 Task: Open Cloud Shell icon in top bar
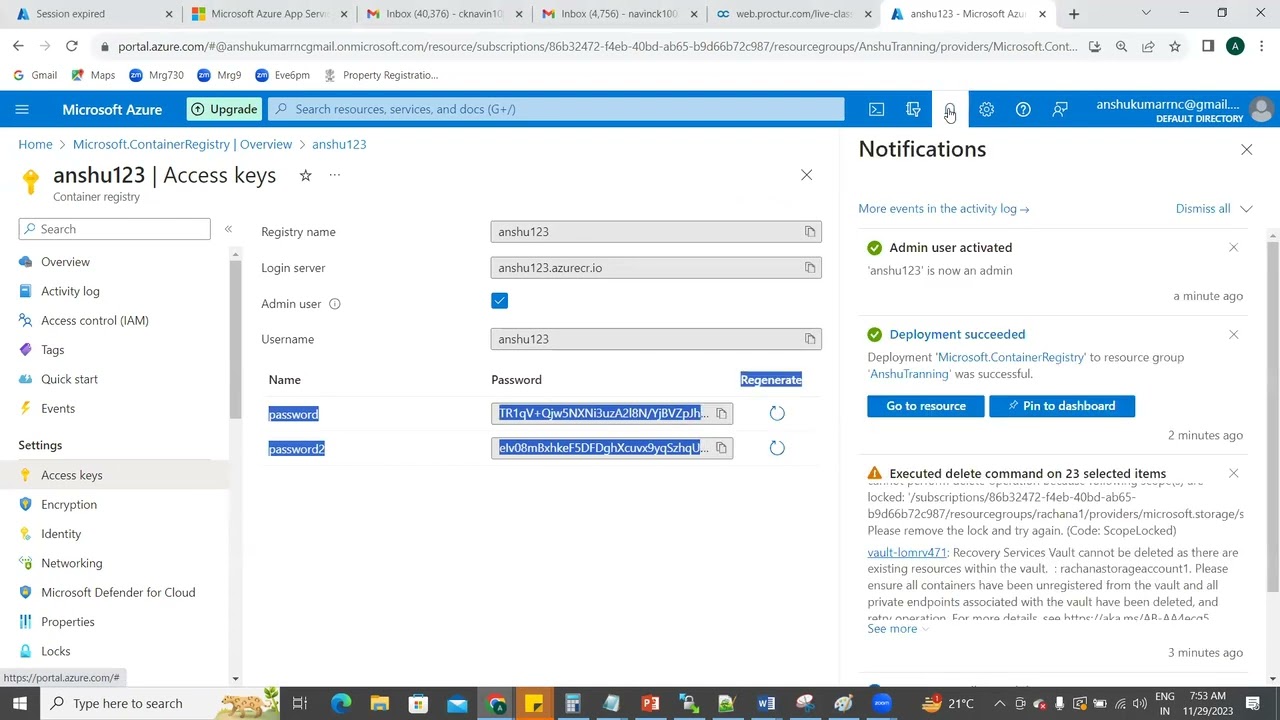(876, 109)
